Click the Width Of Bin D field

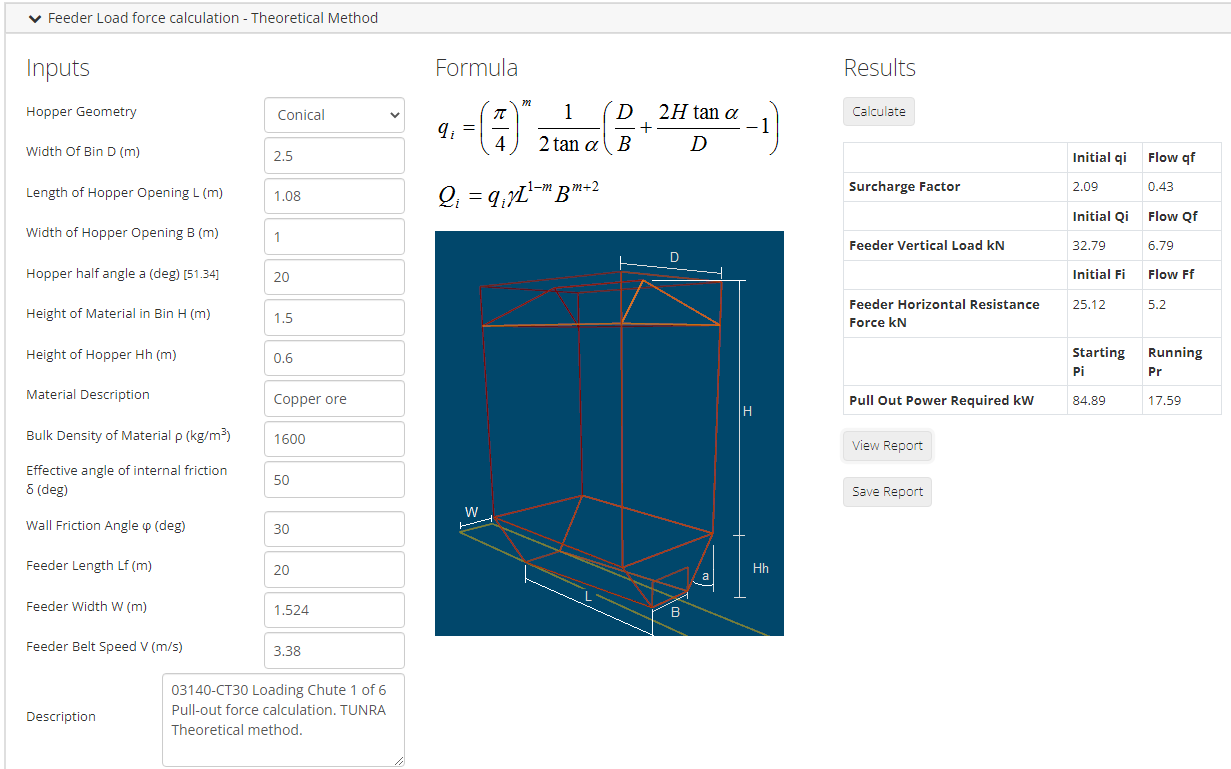click(334, 155)
